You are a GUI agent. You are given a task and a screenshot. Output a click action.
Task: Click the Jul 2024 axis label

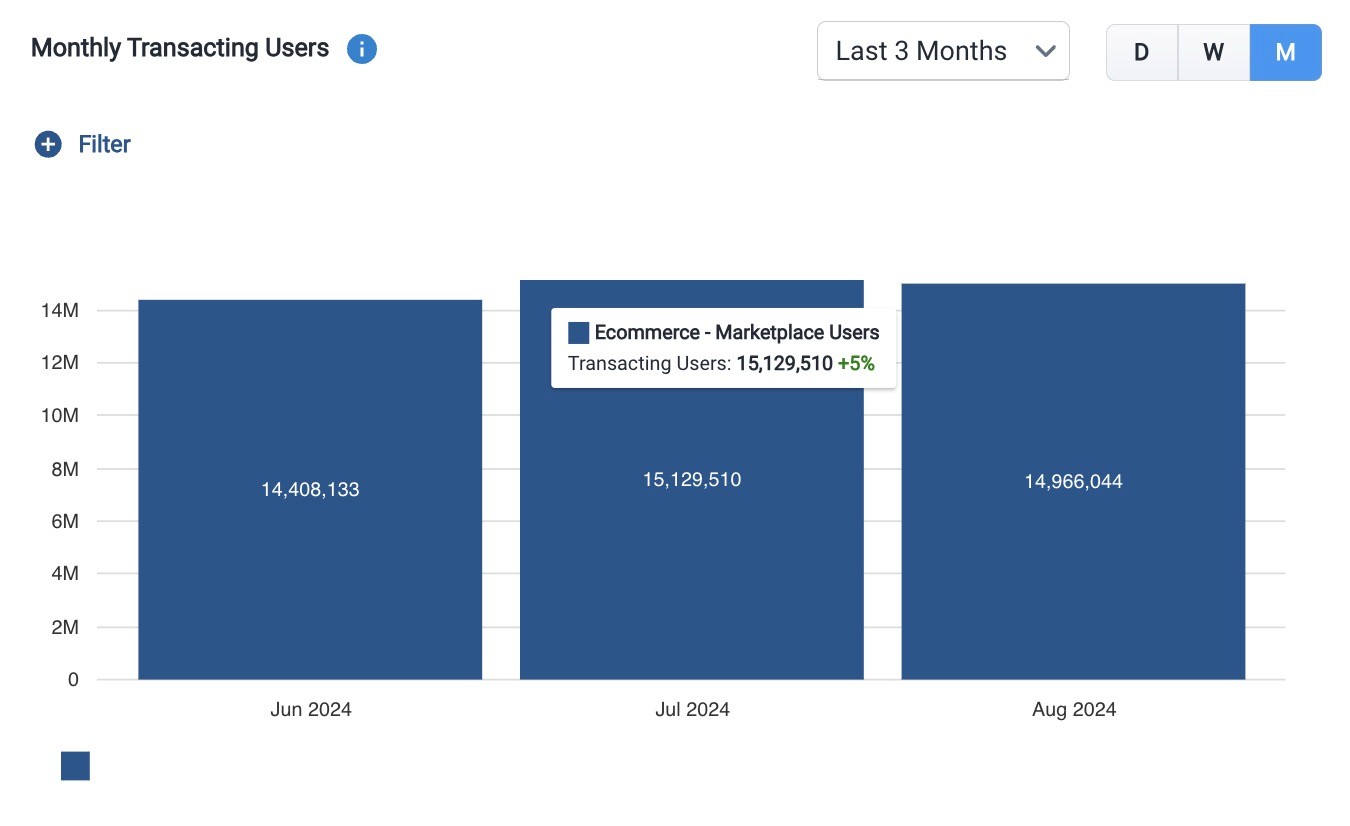coord(692,710)
